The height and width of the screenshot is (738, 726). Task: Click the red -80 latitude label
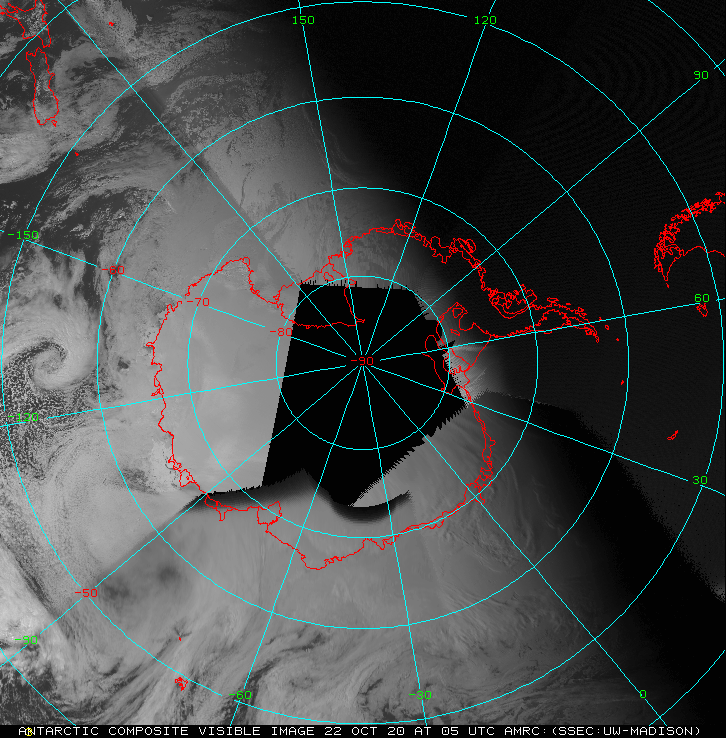tap(281, 332)
